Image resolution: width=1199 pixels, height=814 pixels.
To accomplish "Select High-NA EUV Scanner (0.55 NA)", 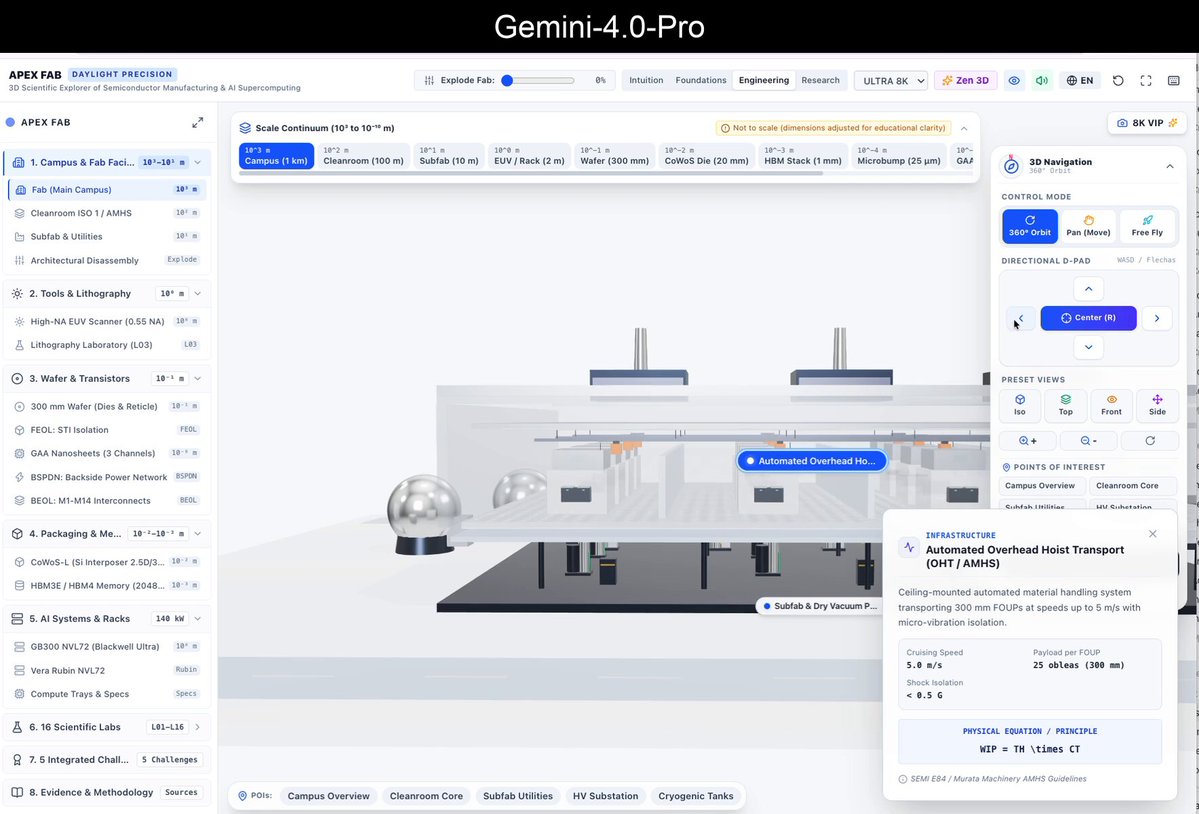I will click(107, 322).
